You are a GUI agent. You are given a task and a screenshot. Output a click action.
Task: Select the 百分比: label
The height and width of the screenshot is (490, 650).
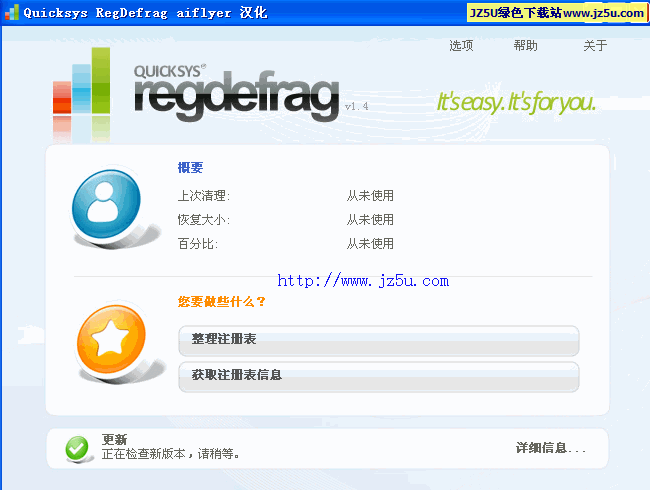click(x=198, y=243)
